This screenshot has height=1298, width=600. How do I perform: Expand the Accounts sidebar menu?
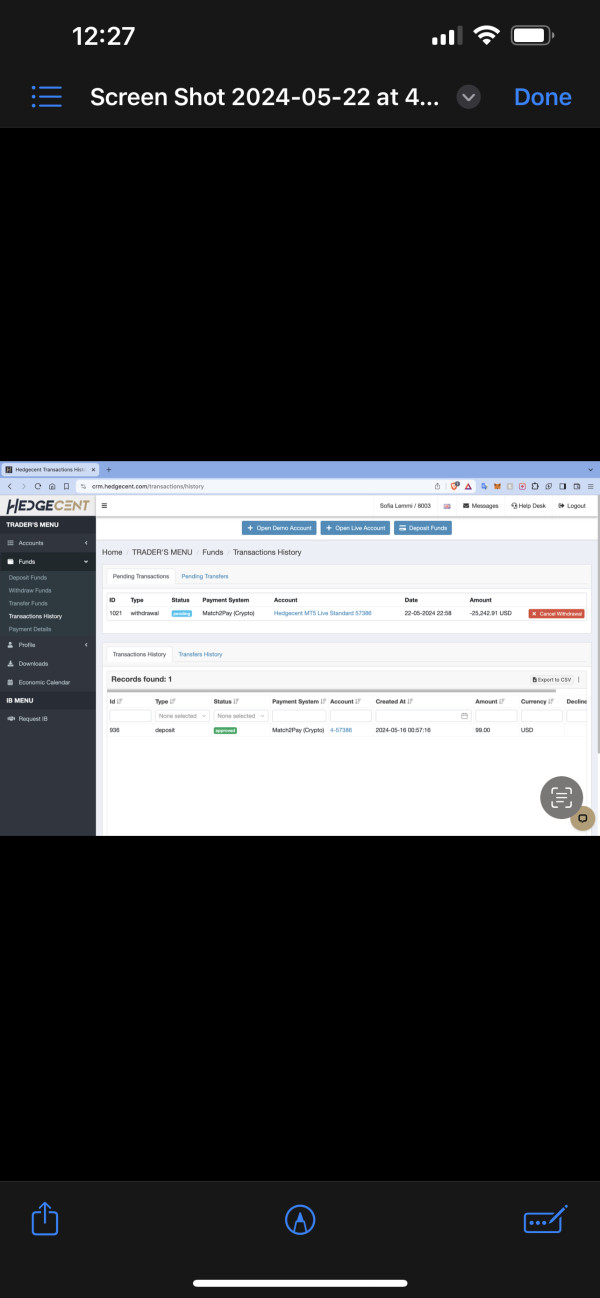pos(48,542)
